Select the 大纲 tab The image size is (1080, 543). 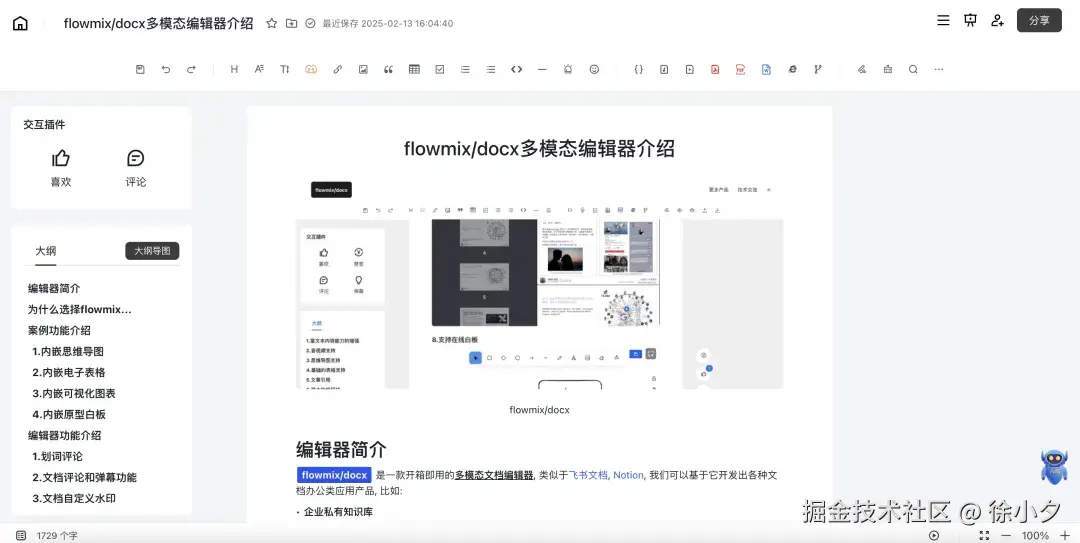pyautogui.click(x=46, y=252)
